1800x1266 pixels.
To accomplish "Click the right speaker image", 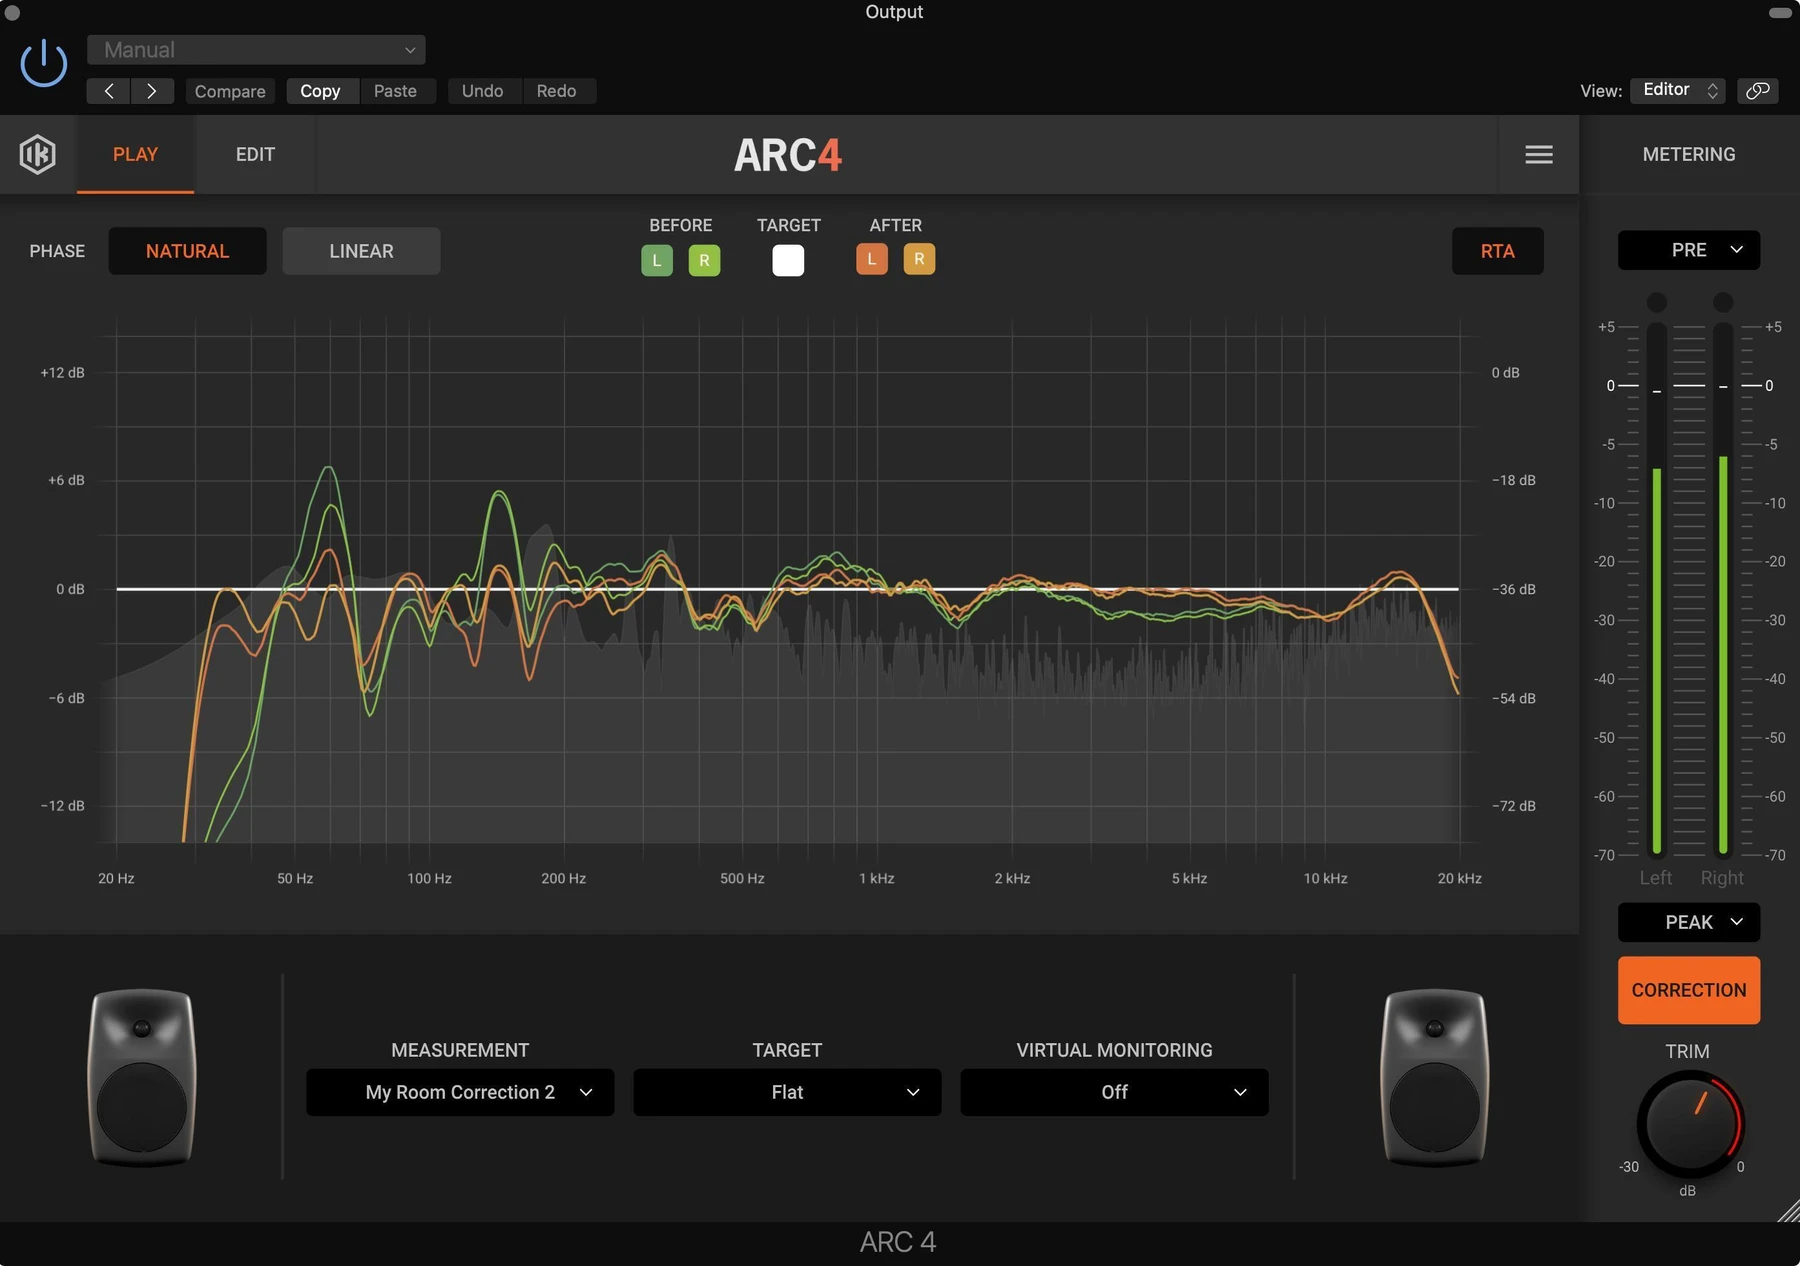I will 1434,1078.
